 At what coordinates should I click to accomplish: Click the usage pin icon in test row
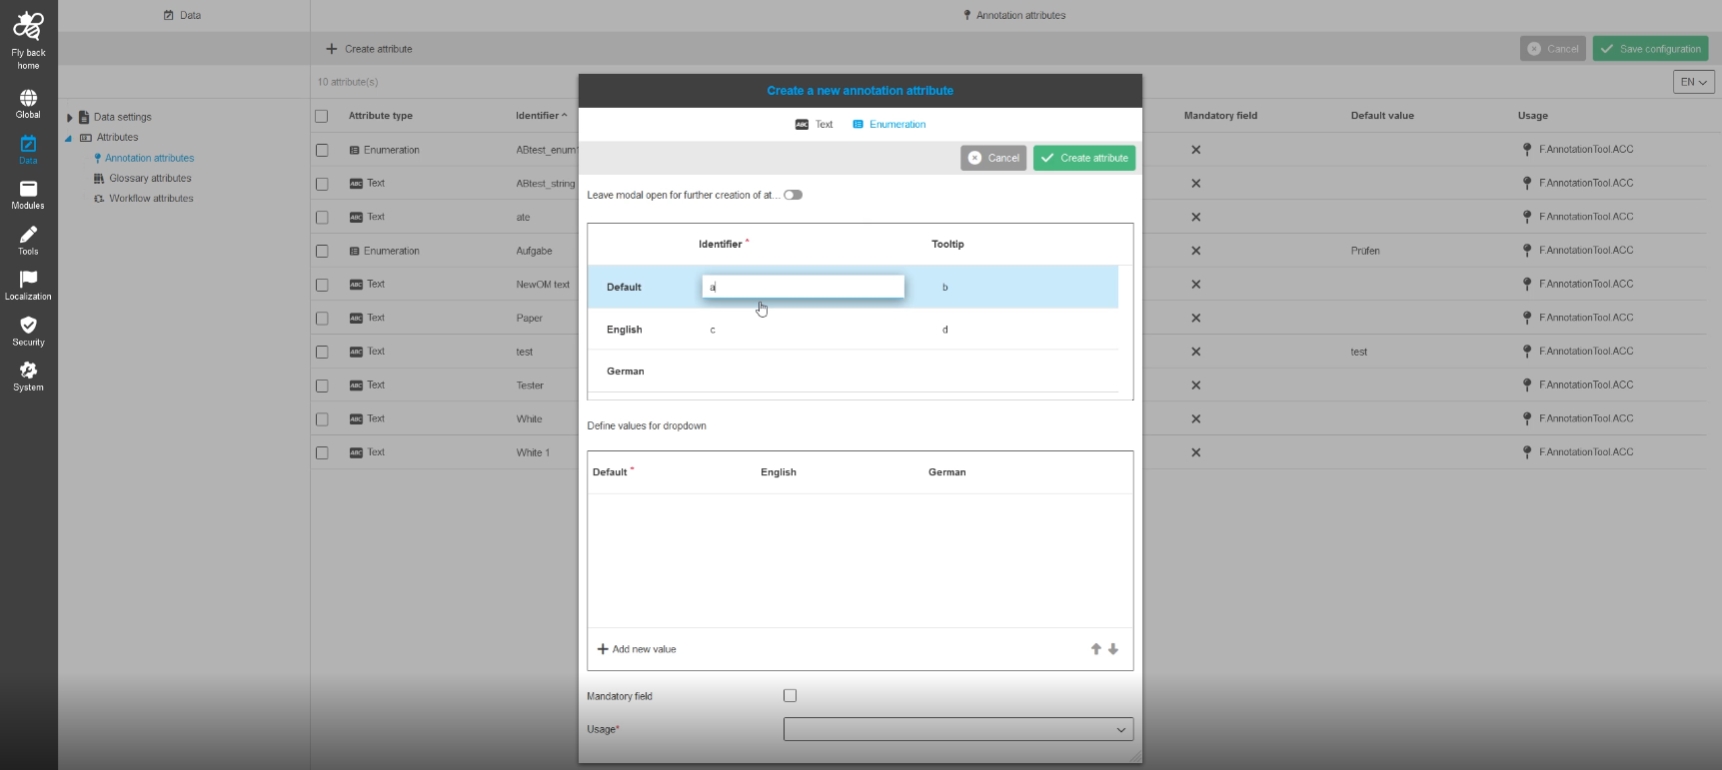[1527, 351]
